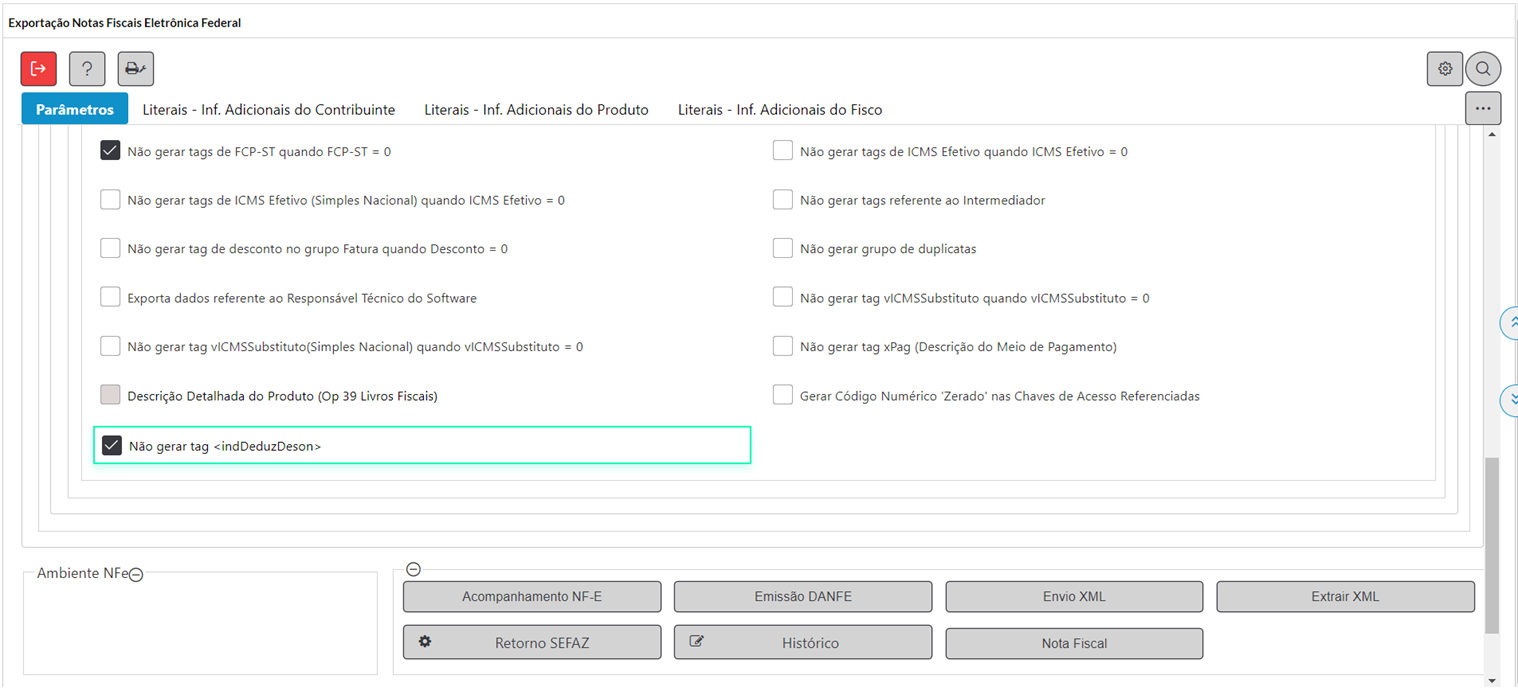The image size is (1518, 691).
Task: Open the three-dots more options button
Action: pos(1482,108)
